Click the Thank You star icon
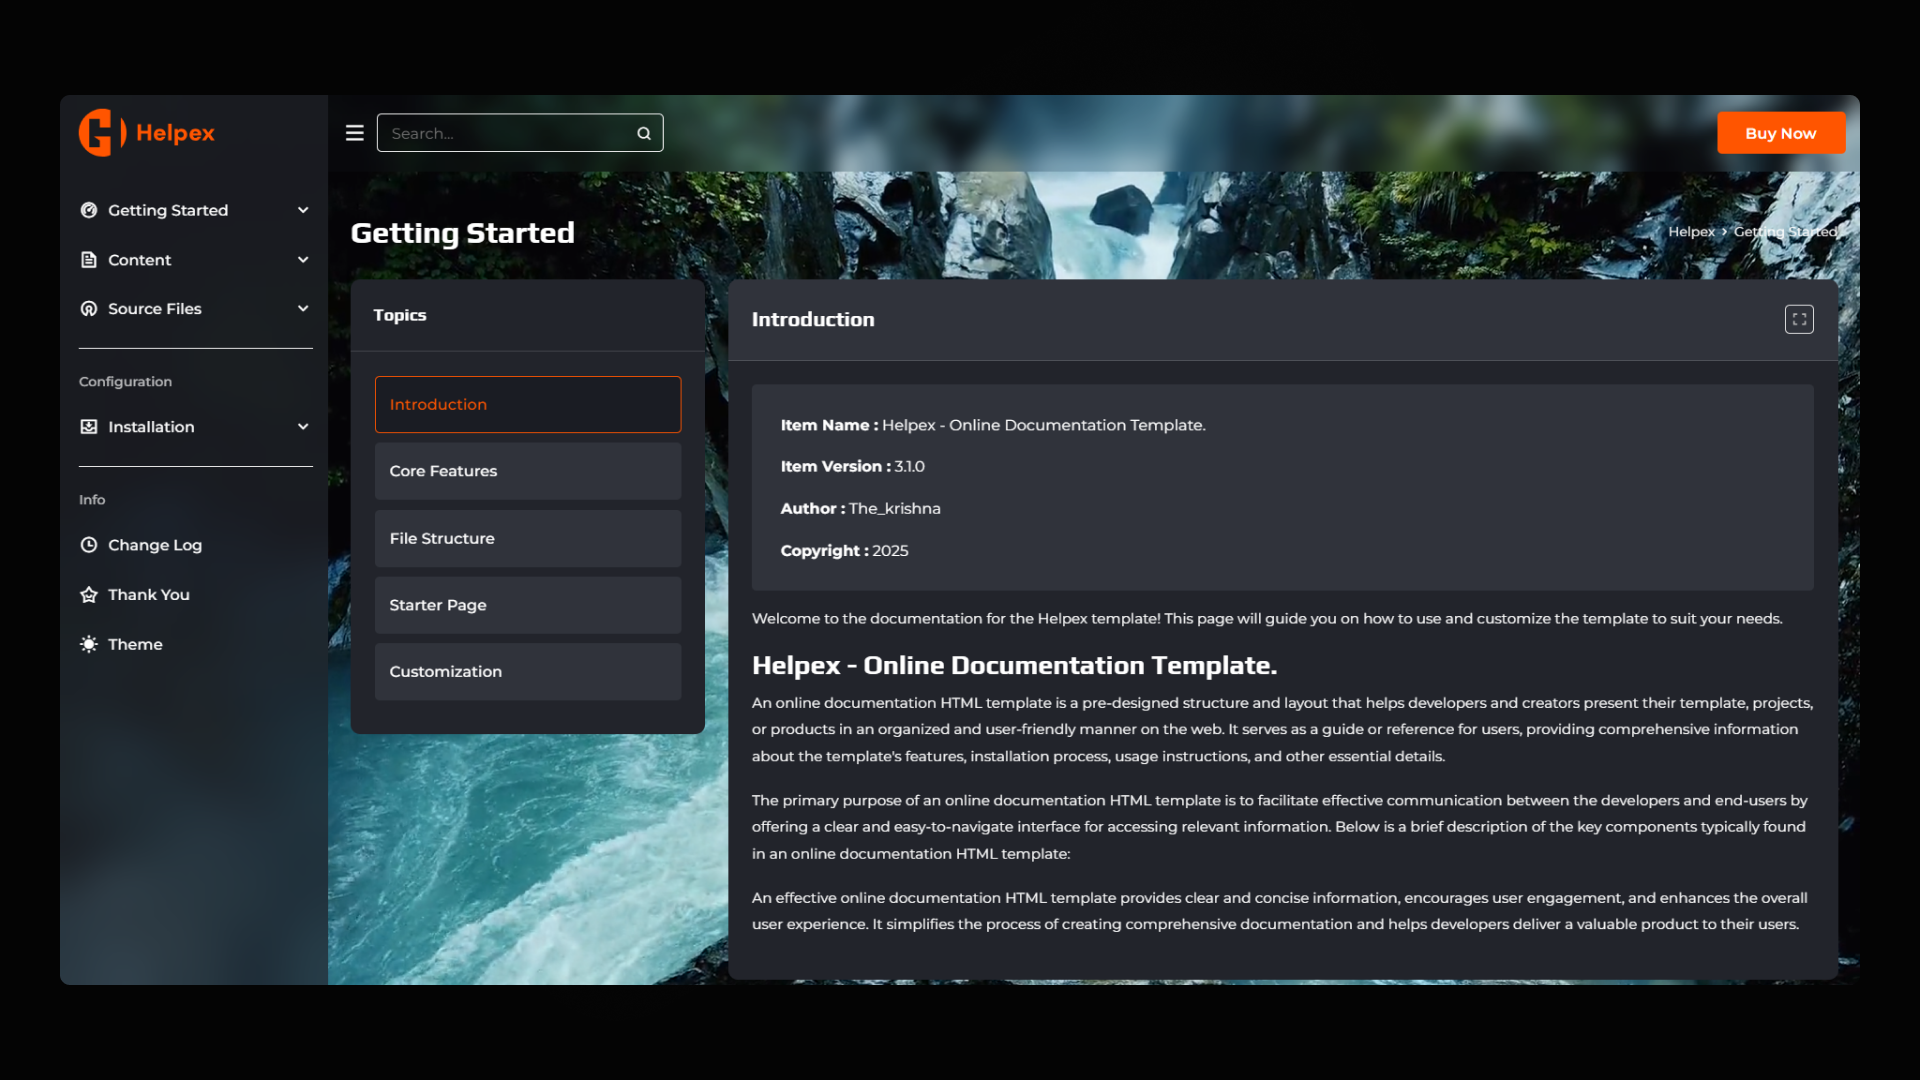 (x=89, y=595)
